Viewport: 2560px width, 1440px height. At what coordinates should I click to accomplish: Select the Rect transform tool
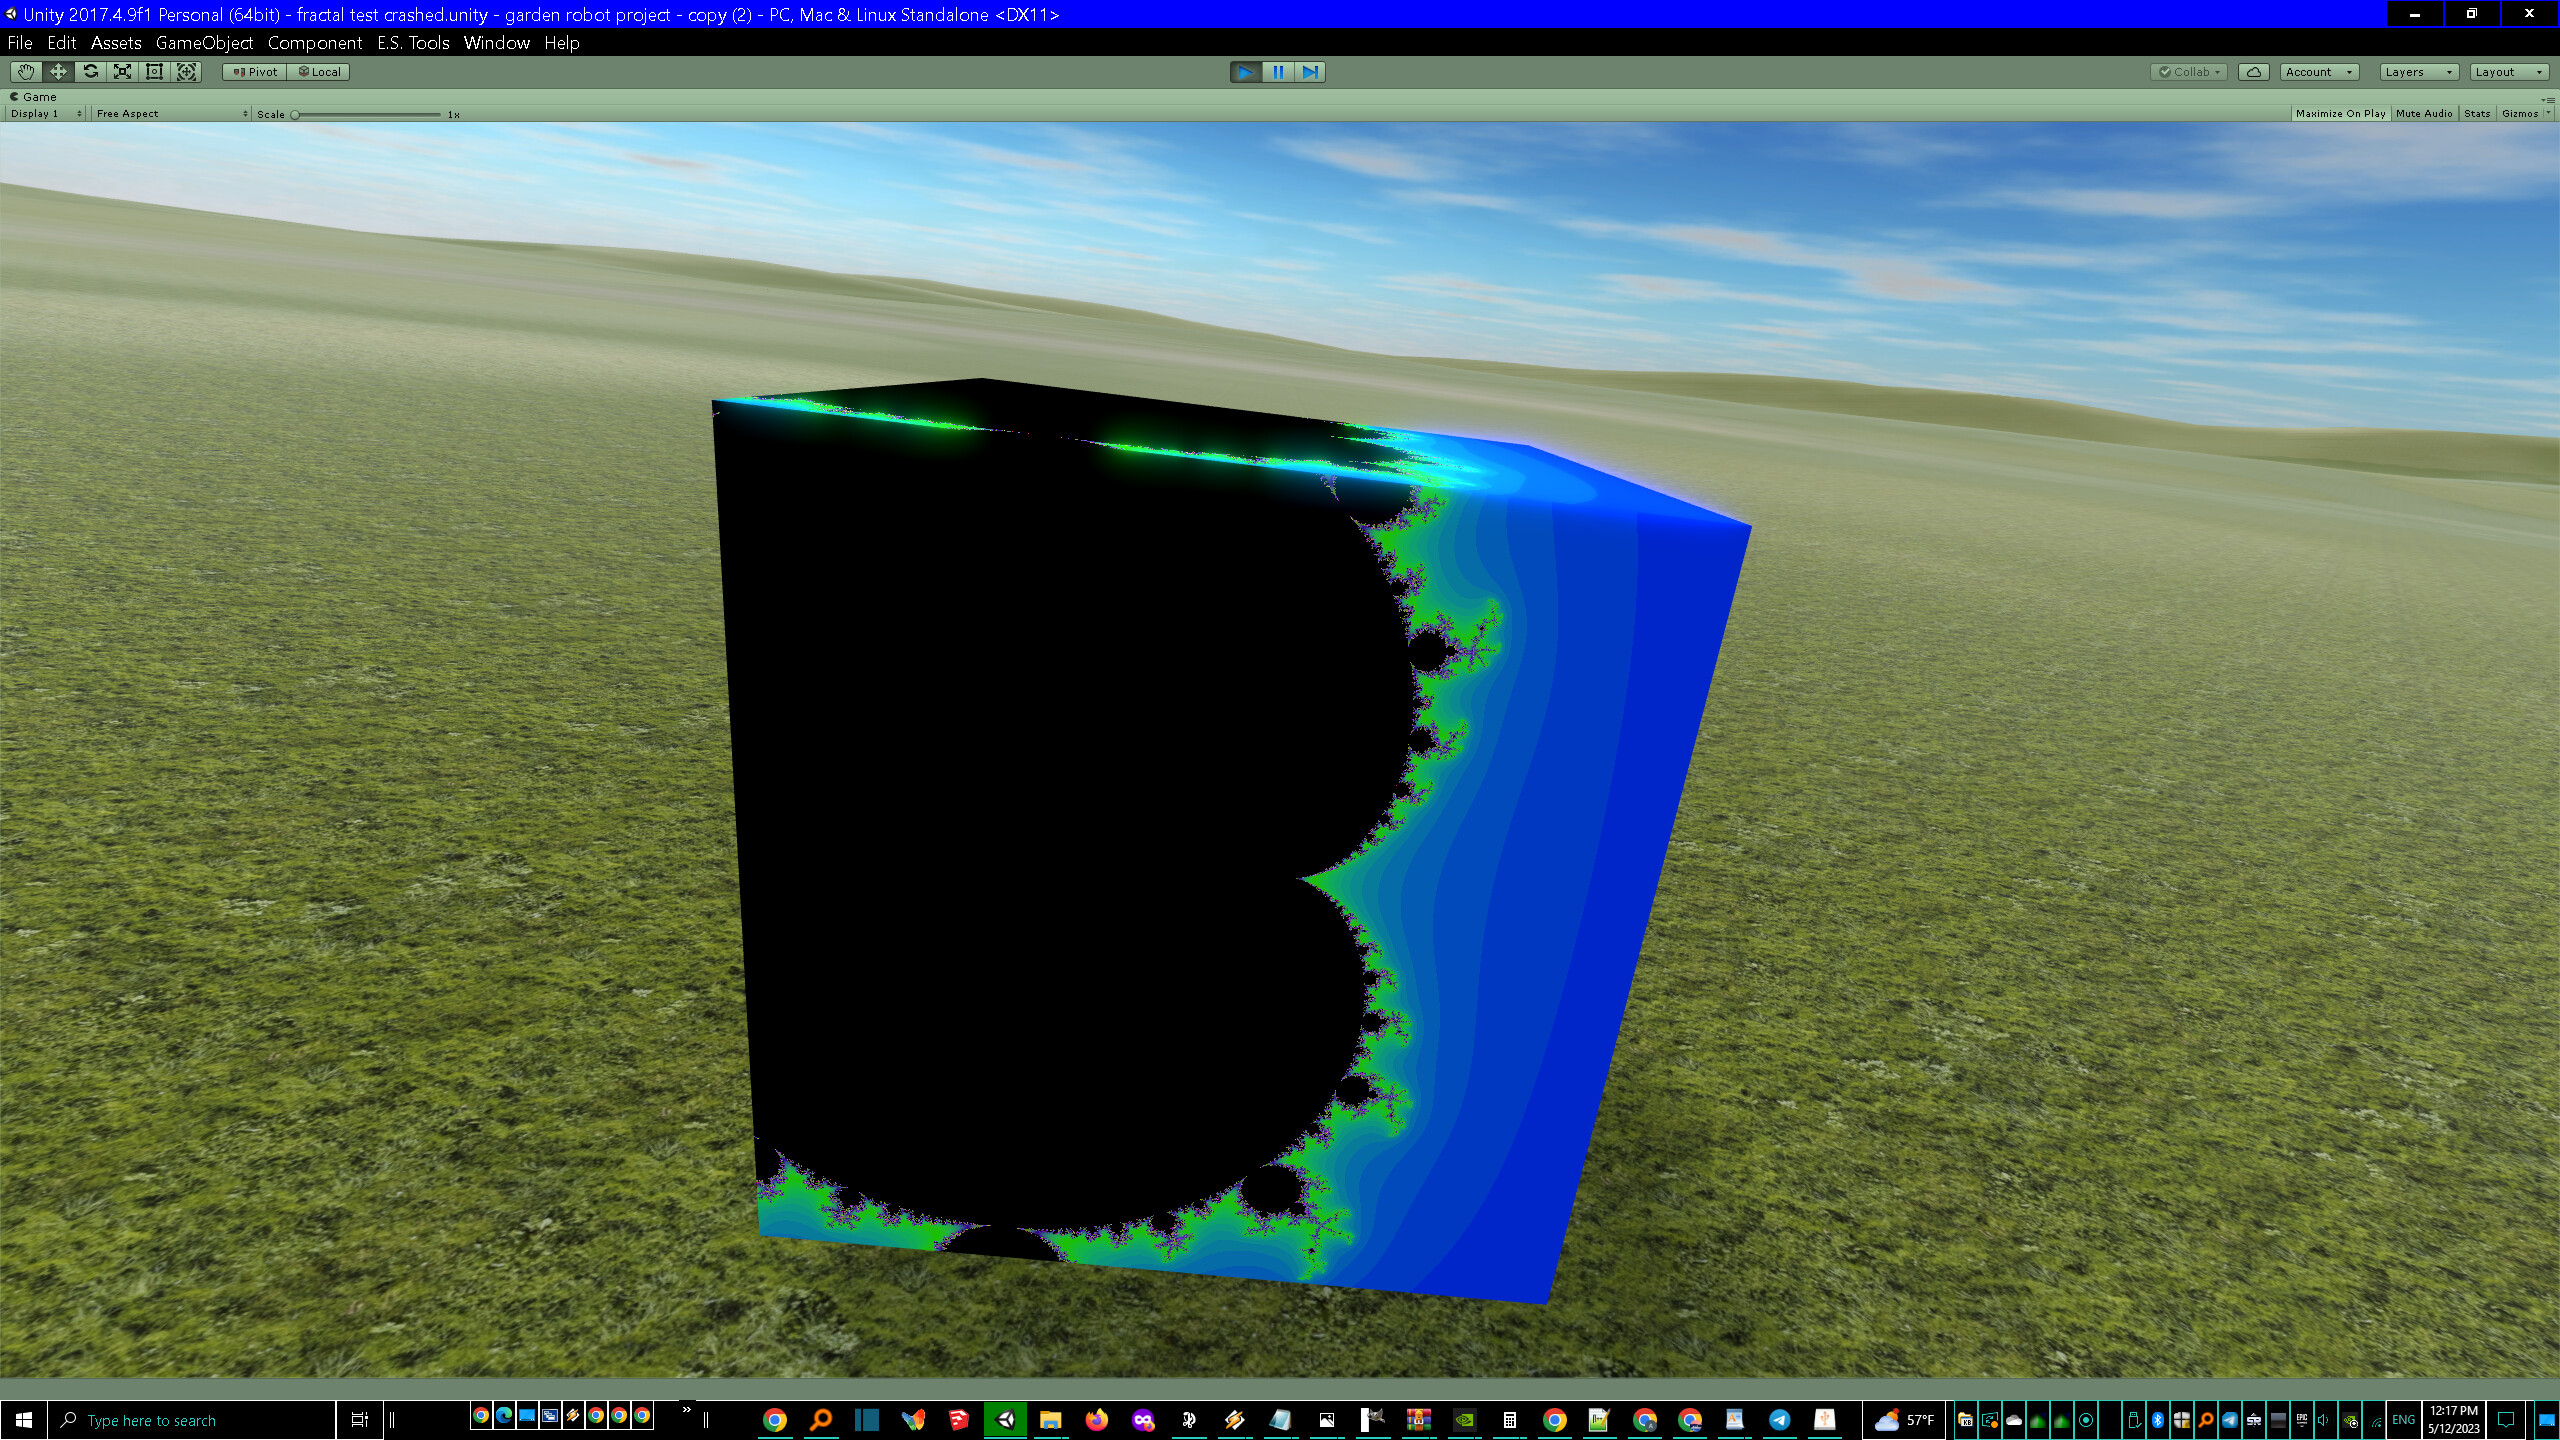click(x=154, y=71)
